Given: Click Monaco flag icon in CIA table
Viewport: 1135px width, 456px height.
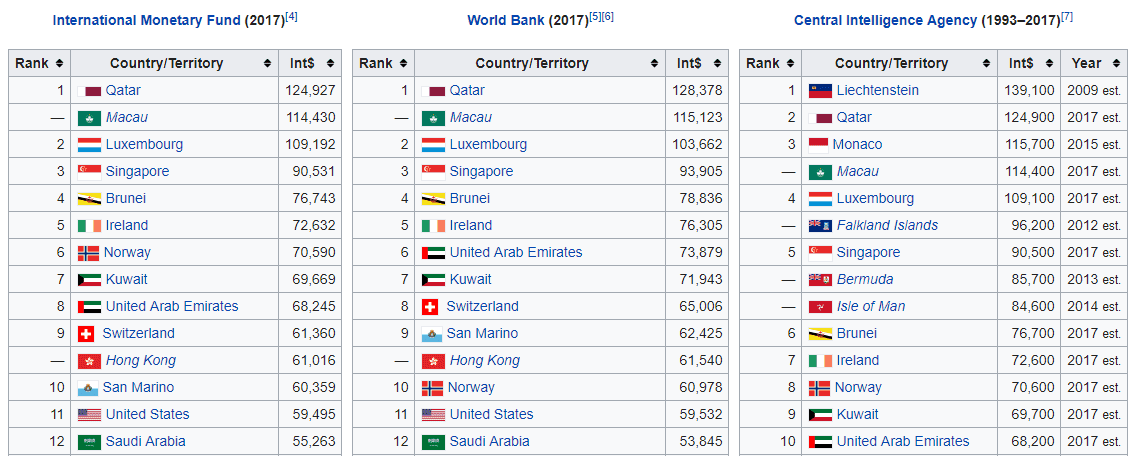Looking at the screenshot, I should coord(818,145).
